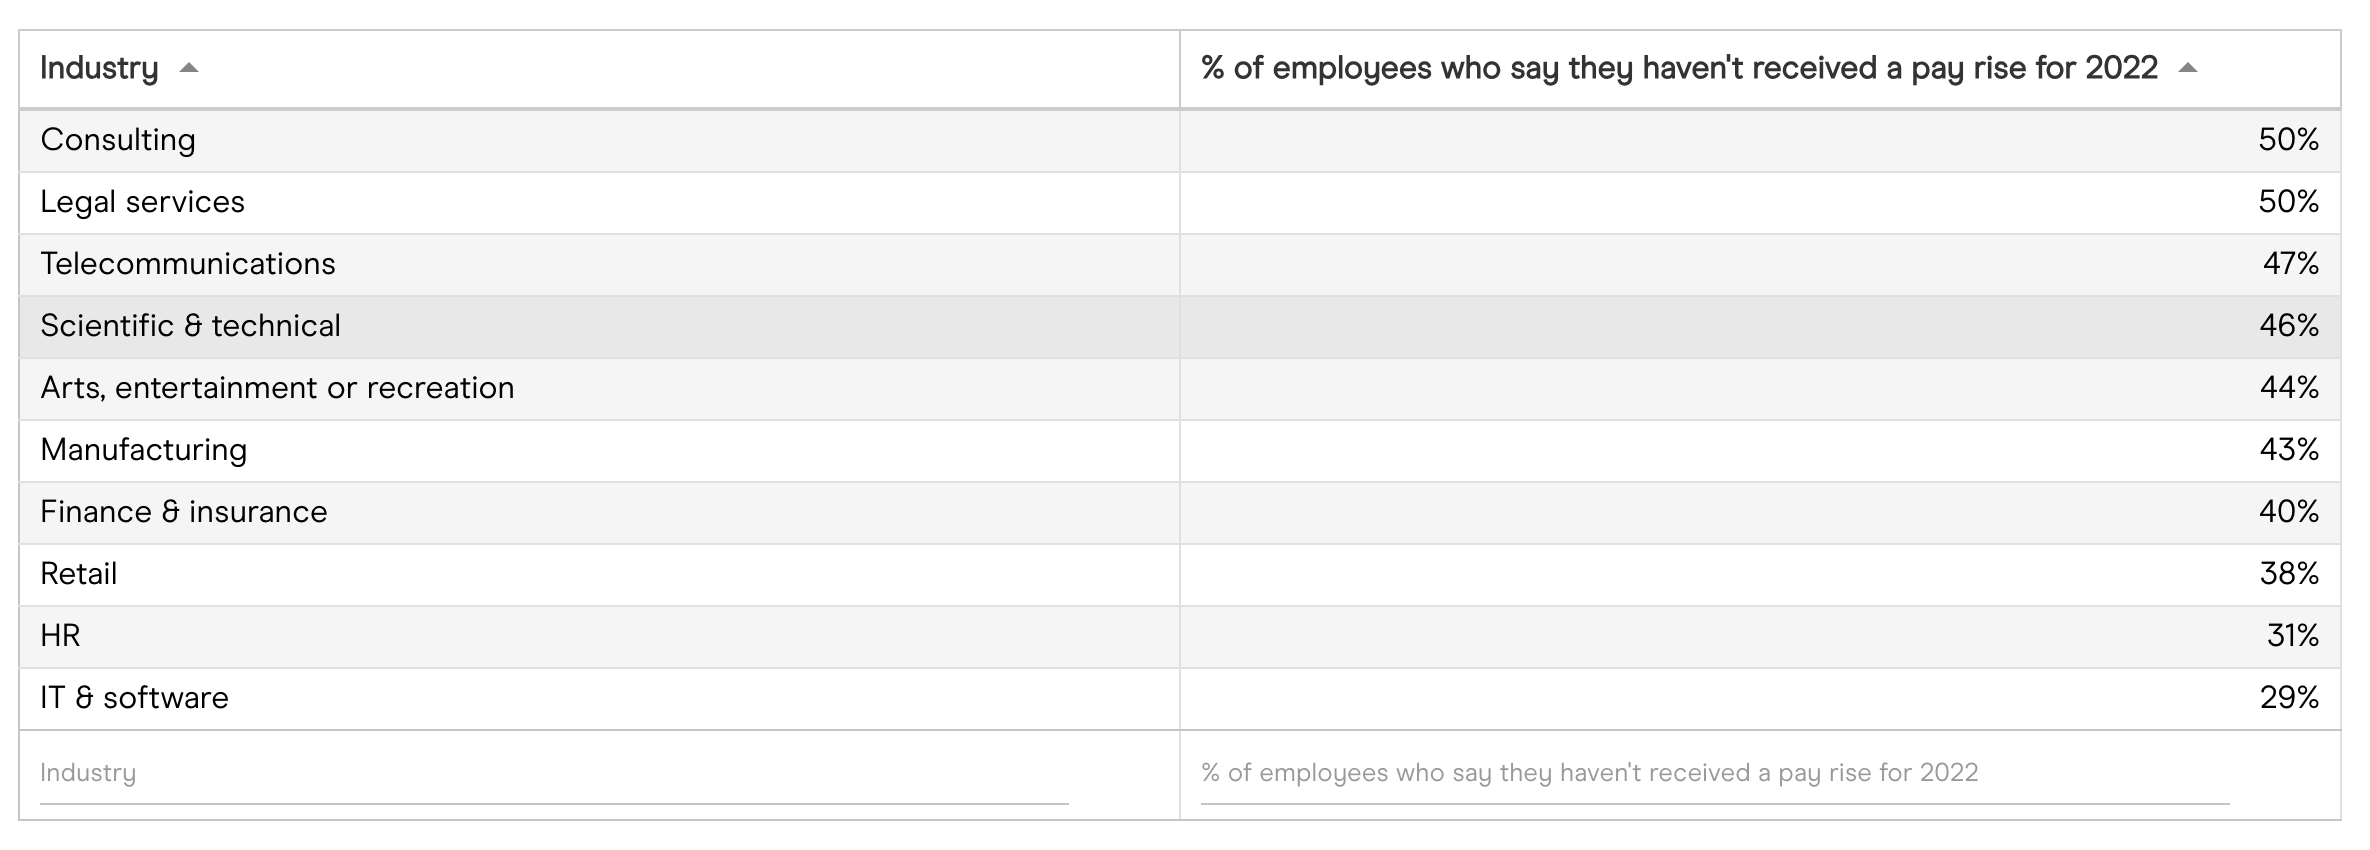Image resolution: width=2370 pixels, height=850 pixels.
Task: Click the sort arrow beside pay rise column header
Action: (2188, 68)
